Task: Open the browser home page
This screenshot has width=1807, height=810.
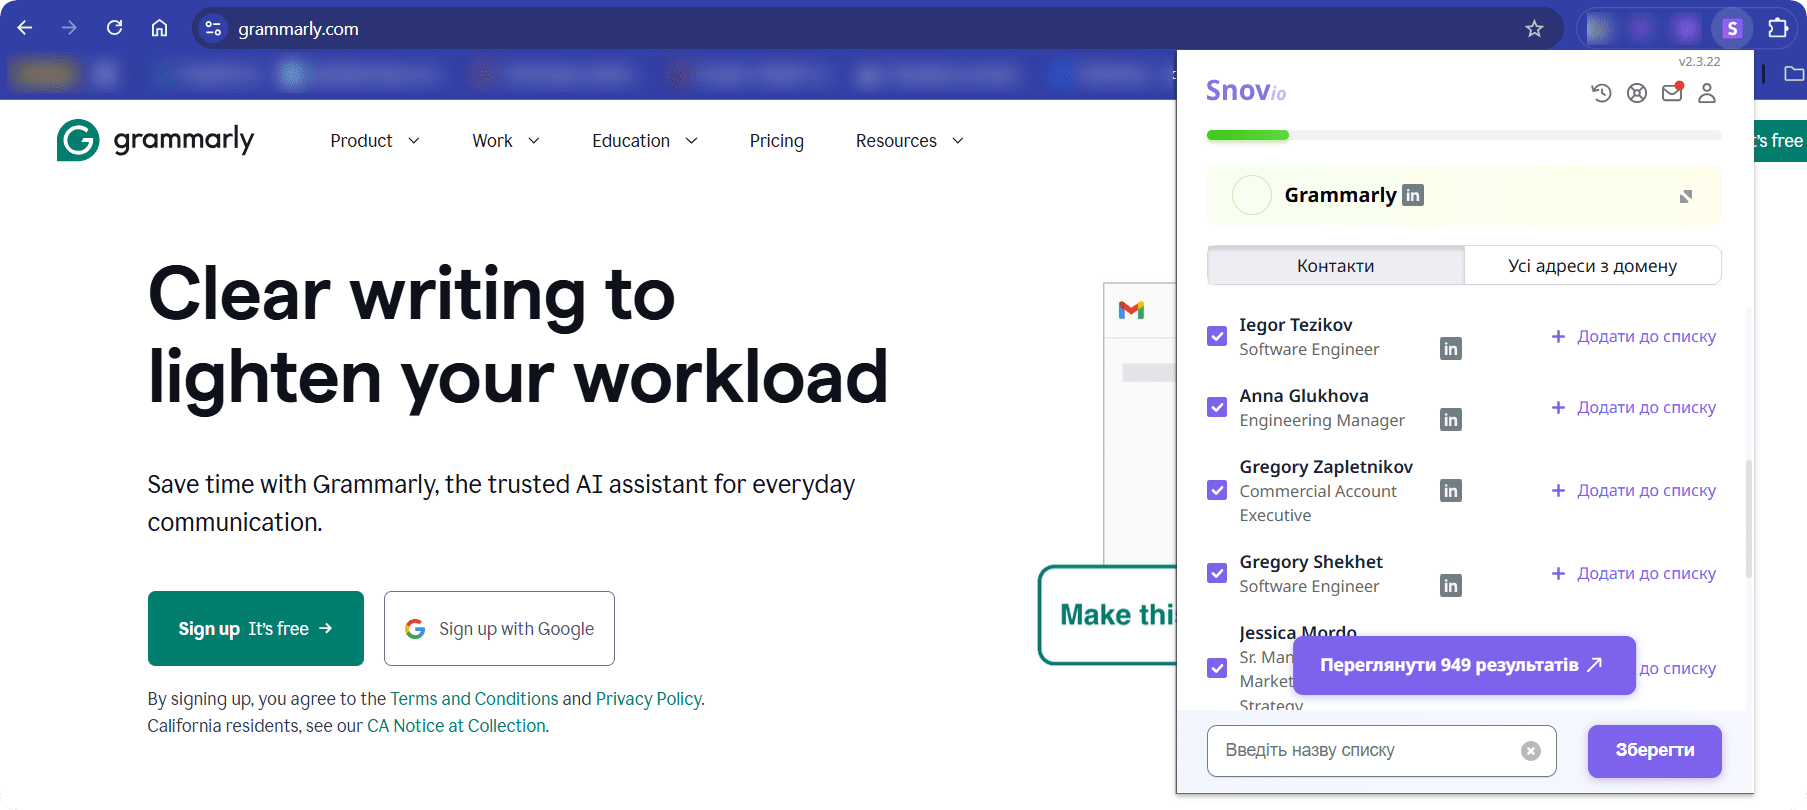Action: (x=159, y=28)
